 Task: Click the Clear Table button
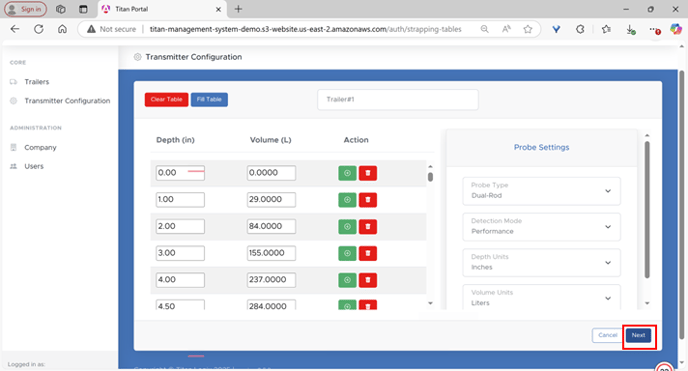point(166,100)
